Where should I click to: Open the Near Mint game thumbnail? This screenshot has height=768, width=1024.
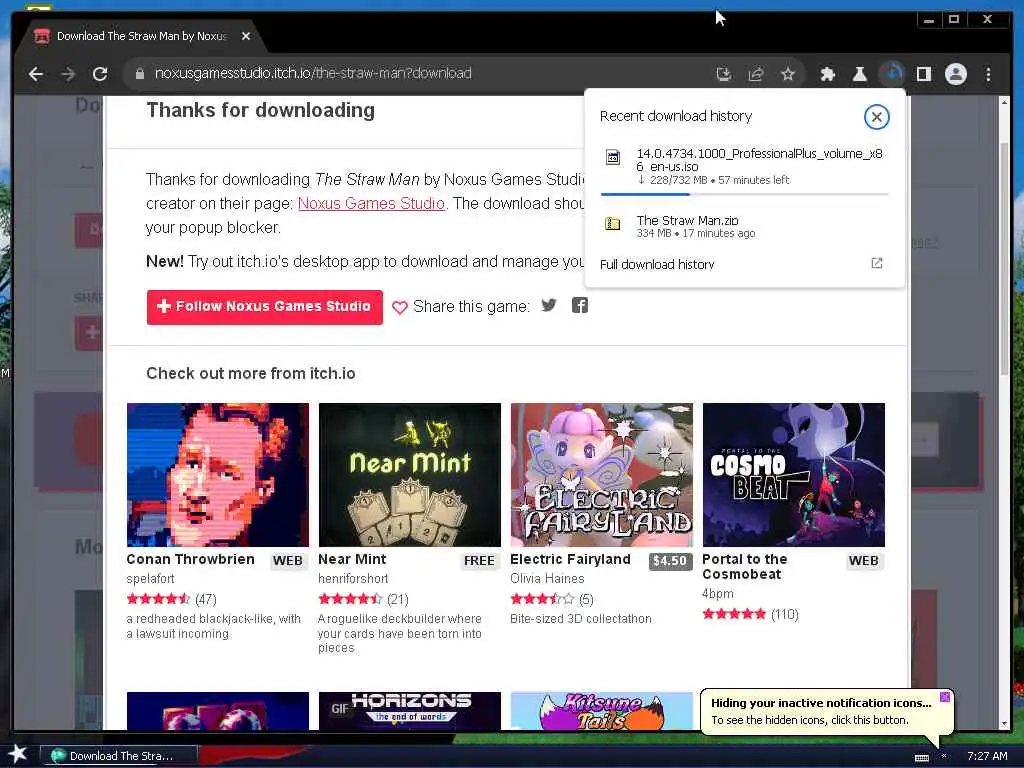pyautogui.click(x=409, y=475)
